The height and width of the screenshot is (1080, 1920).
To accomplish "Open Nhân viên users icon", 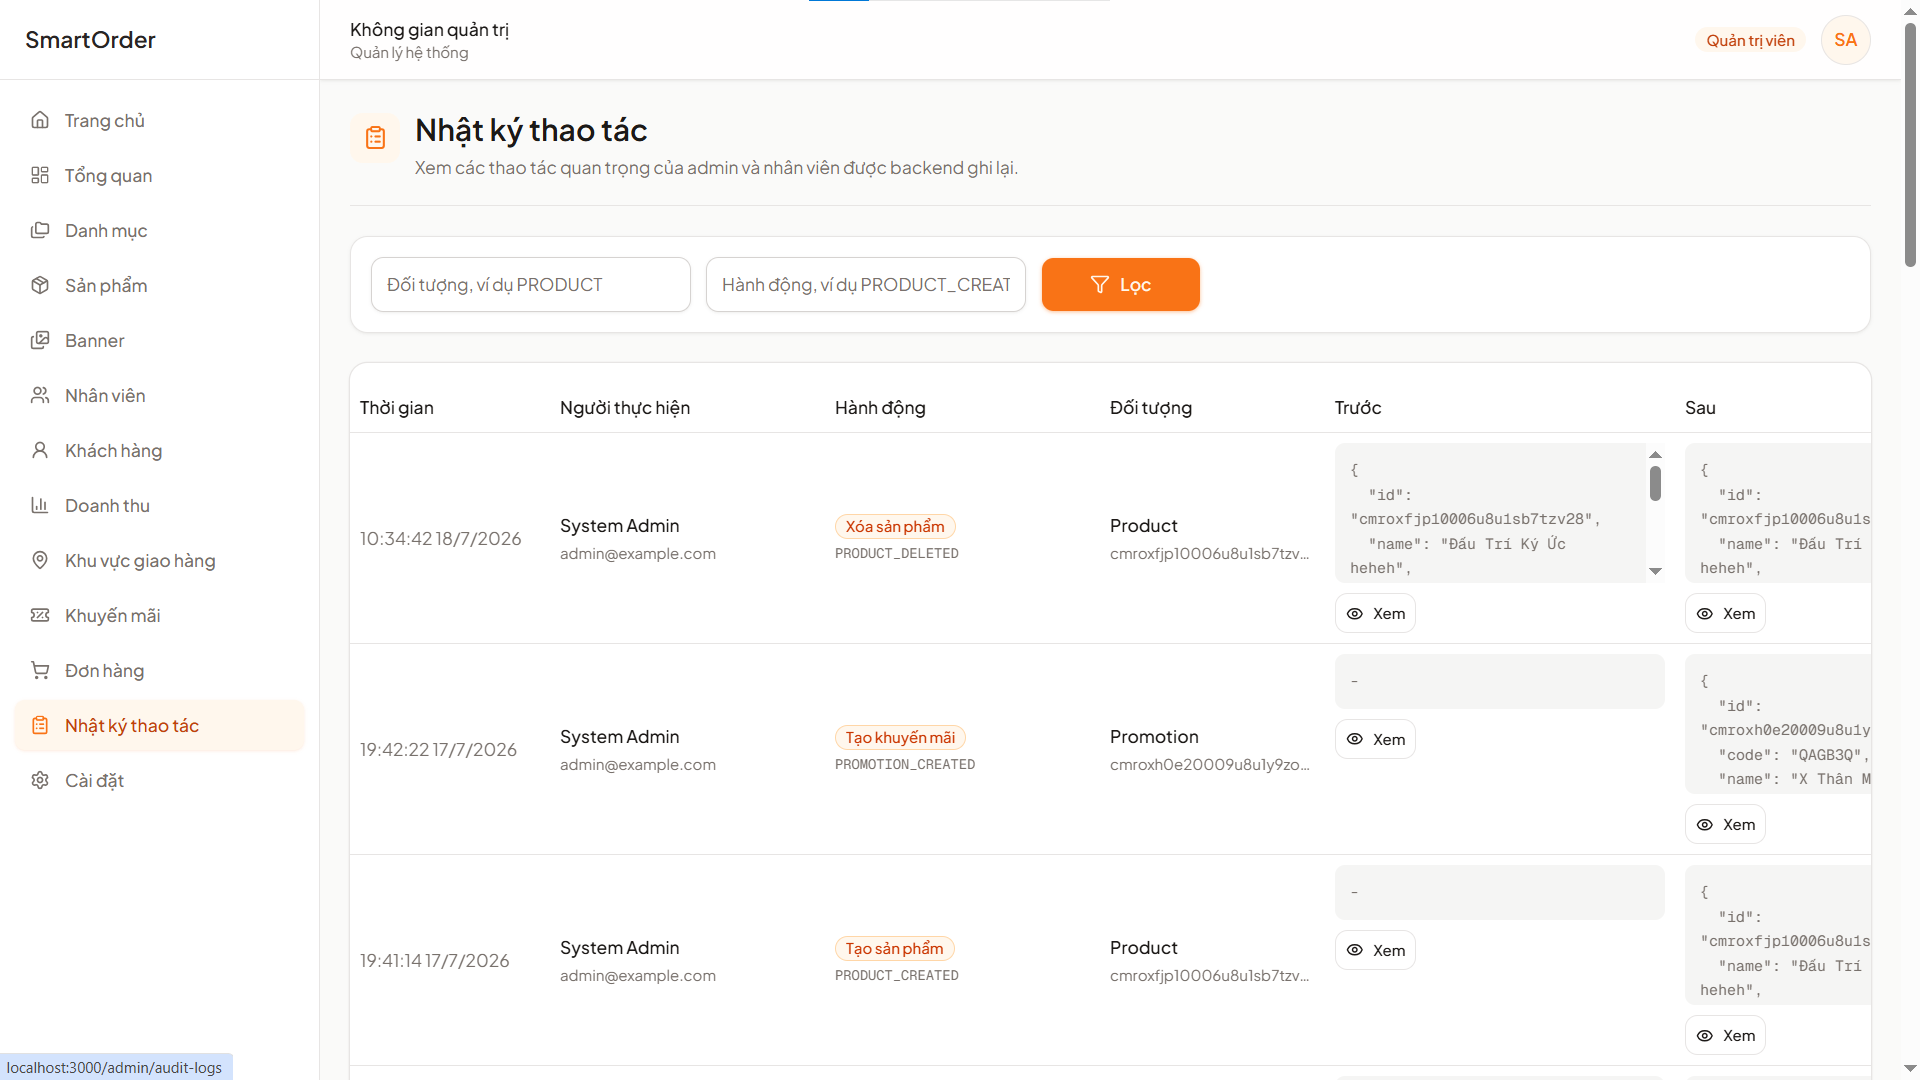I will (x=40, y=395).
